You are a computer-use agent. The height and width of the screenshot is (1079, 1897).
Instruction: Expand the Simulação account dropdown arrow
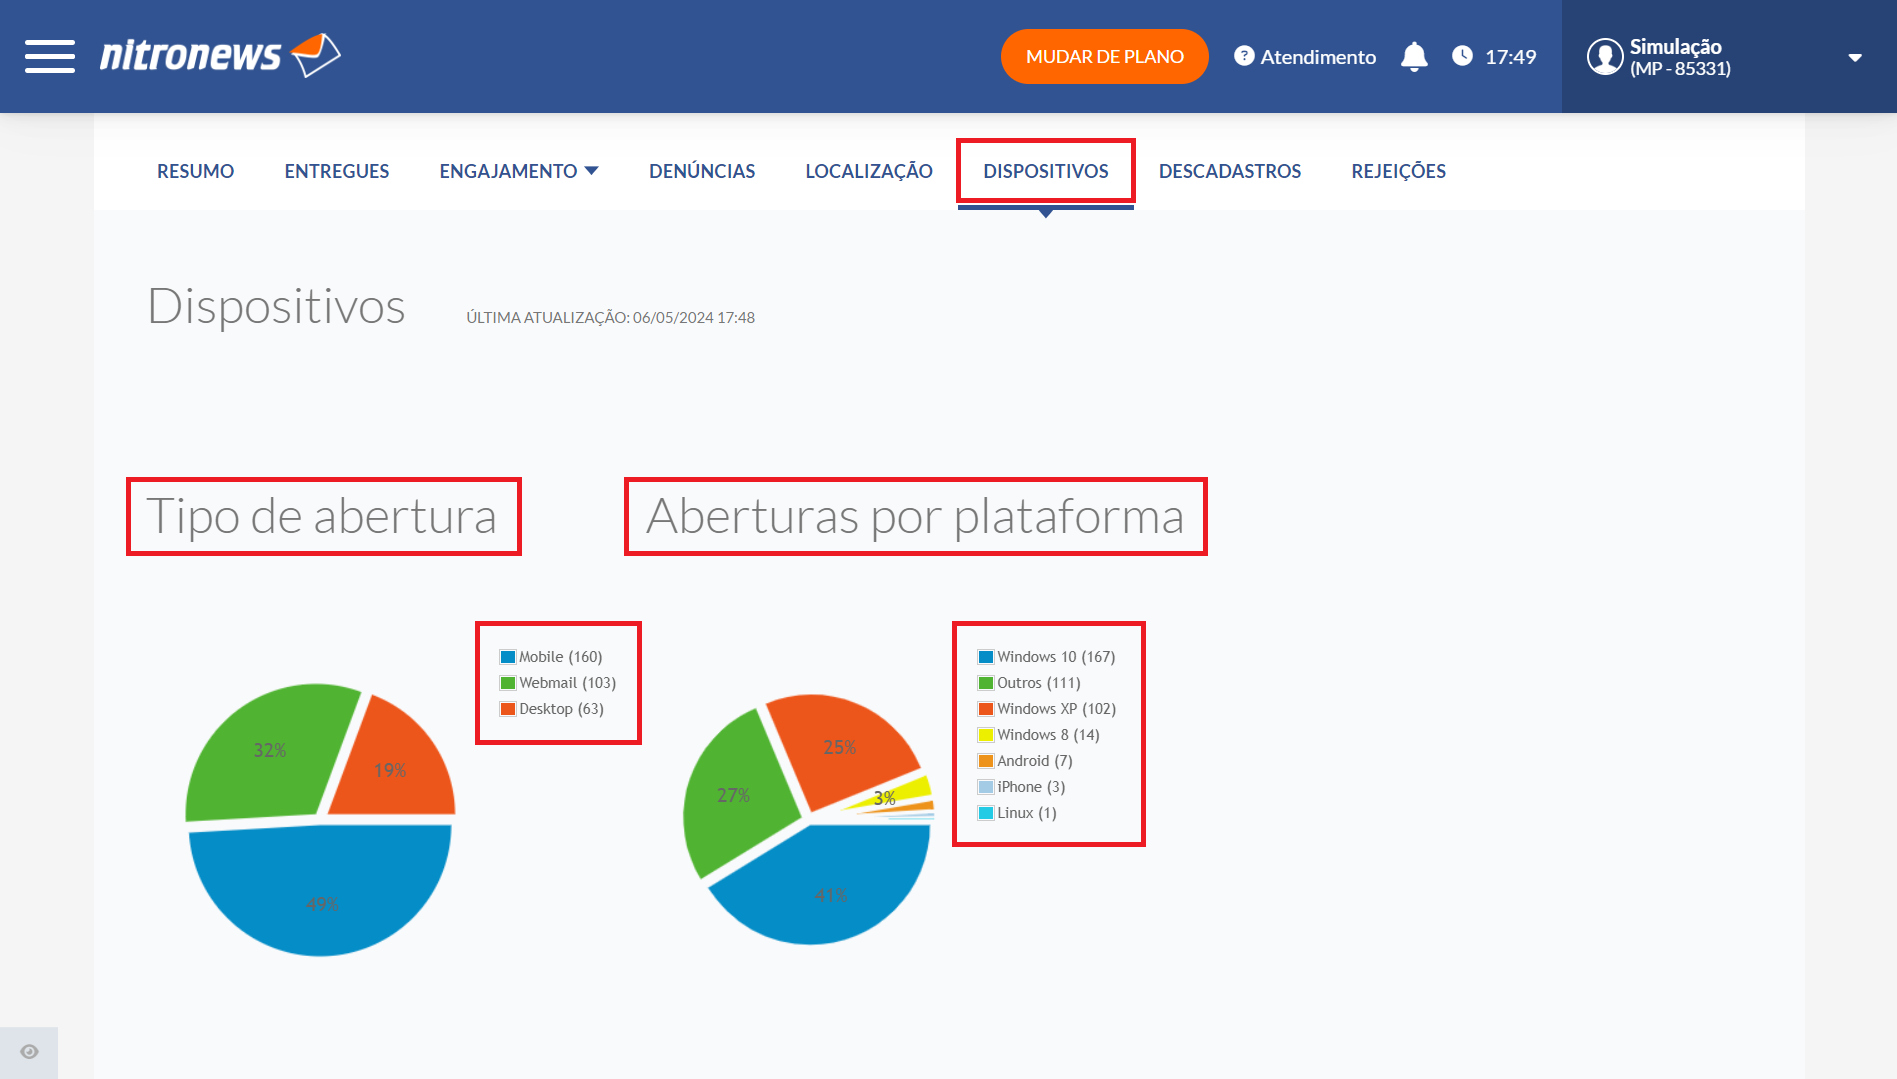click(1855, 57)
